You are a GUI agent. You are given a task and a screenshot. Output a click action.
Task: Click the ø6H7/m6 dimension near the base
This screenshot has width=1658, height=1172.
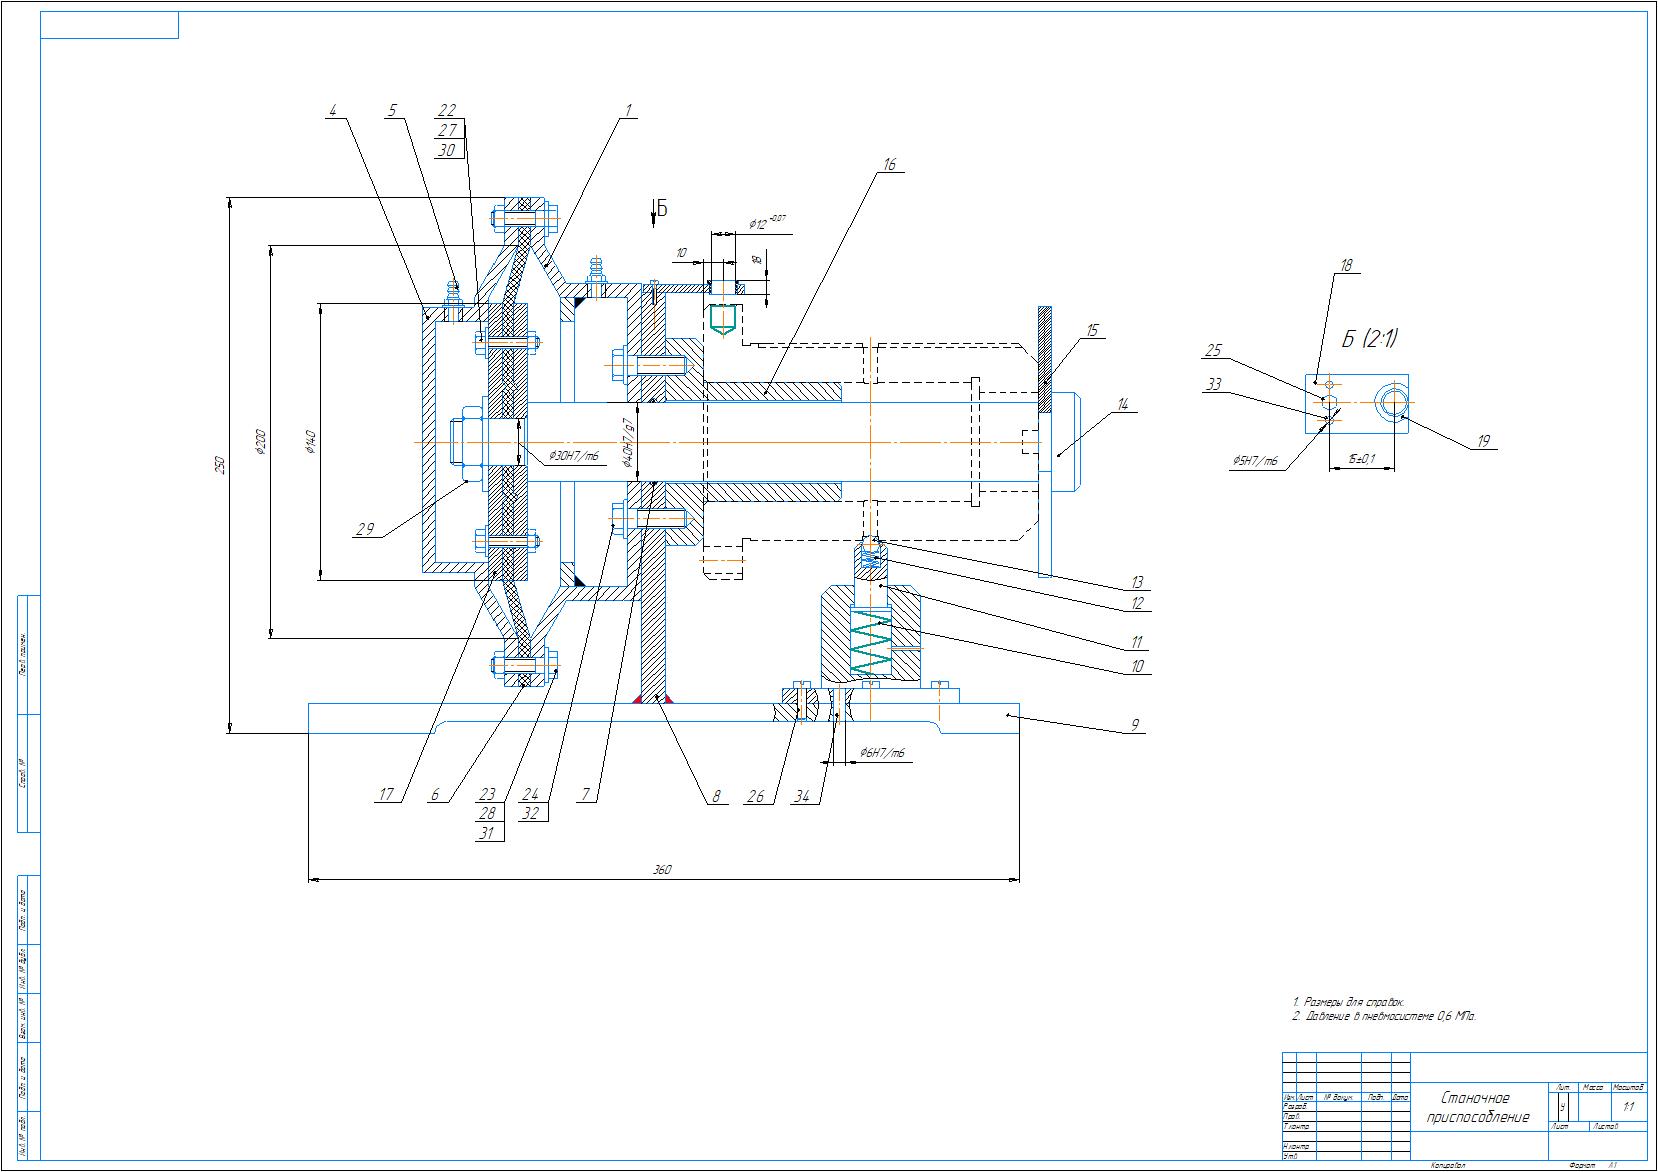881,752
